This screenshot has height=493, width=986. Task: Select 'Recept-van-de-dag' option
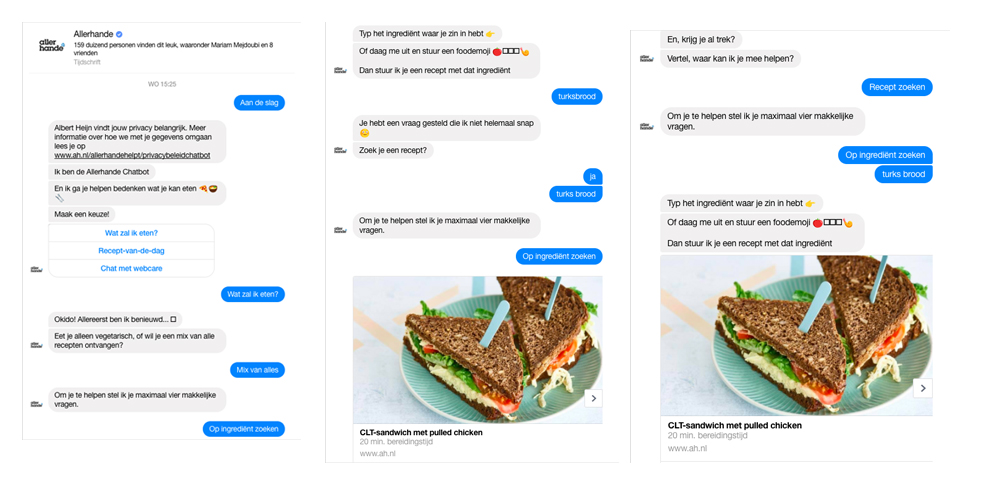(131, 250)
